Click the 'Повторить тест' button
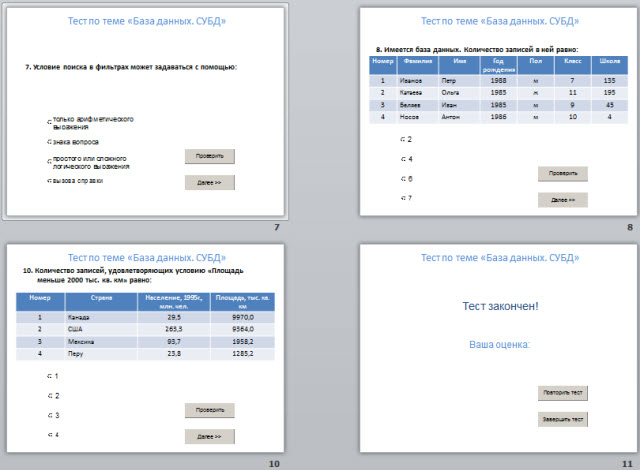Viewport: 640px width, 470px height. coord(562,393)
